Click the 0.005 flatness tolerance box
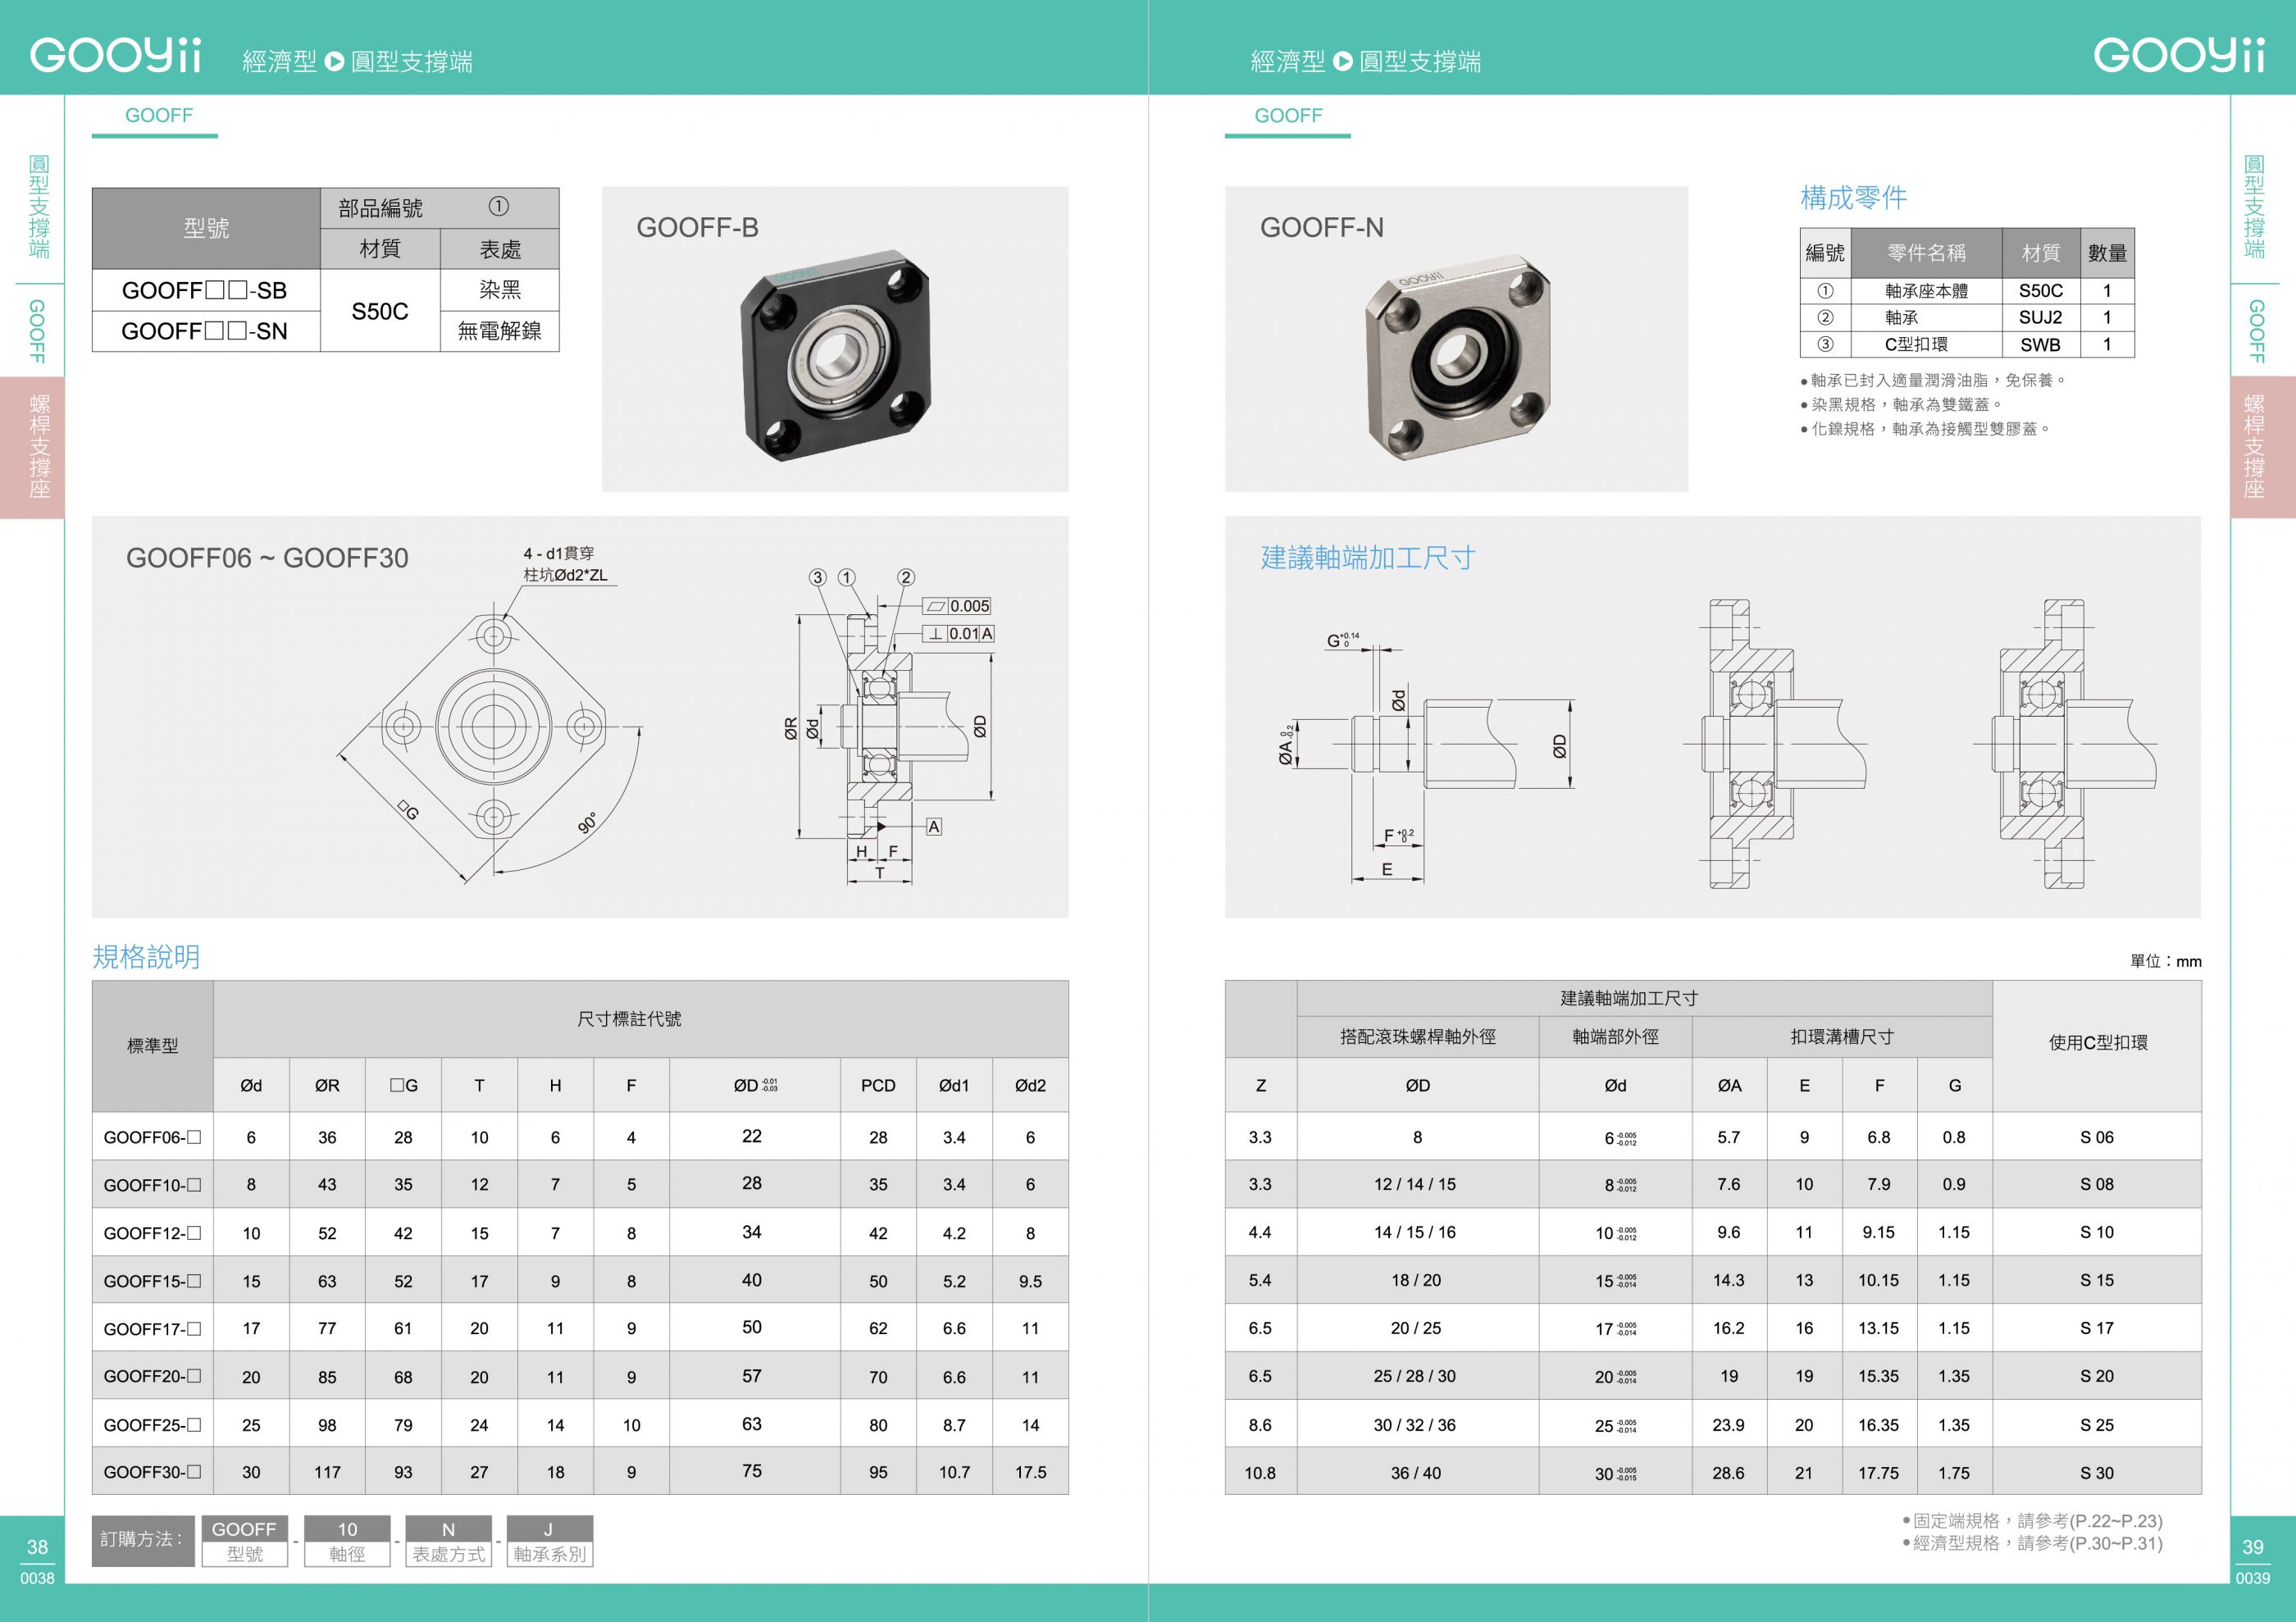Viewport: 2296px width, 1622px height. coord(957,606)
